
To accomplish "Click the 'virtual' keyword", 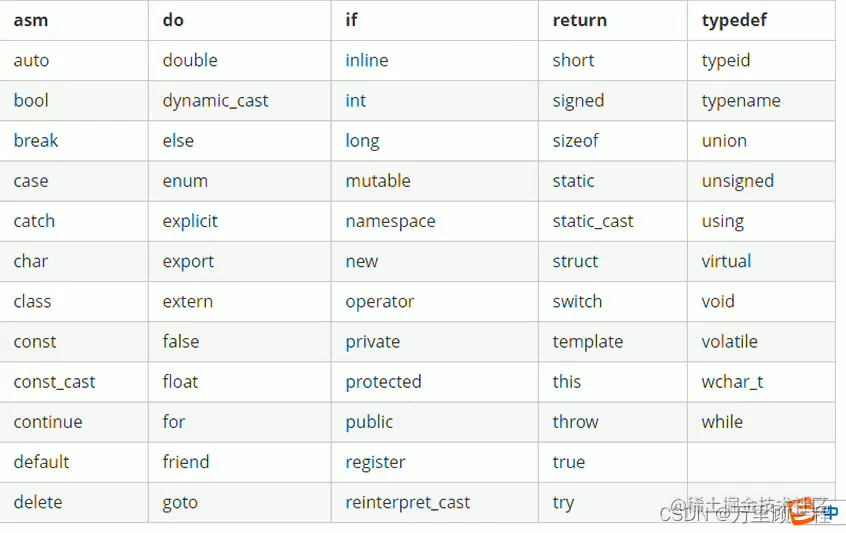I will (726, 261).
